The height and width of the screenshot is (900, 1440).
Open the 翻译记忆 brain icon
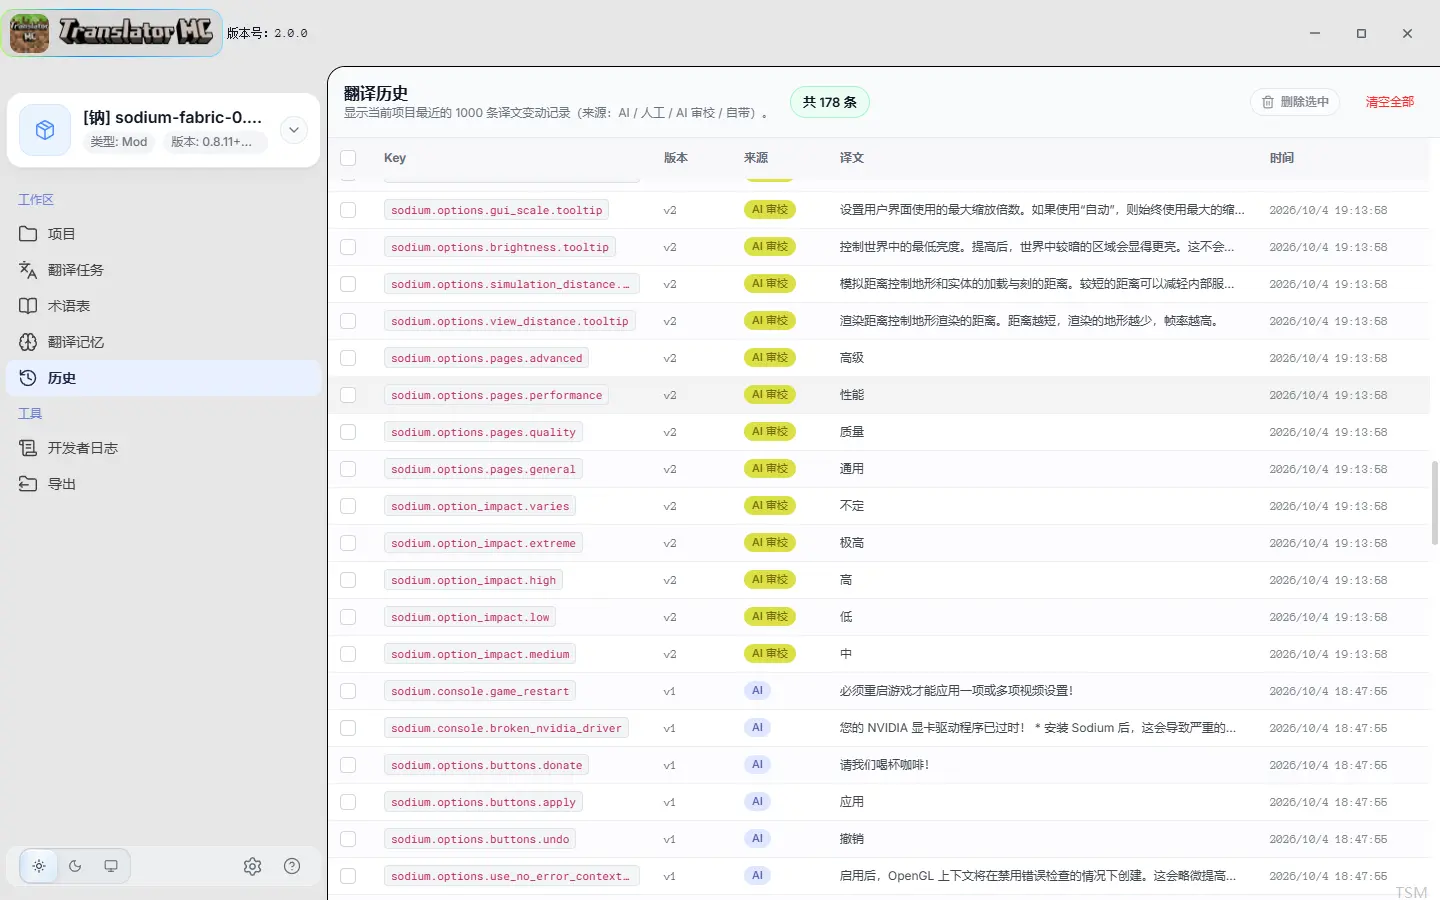(28, 342)
